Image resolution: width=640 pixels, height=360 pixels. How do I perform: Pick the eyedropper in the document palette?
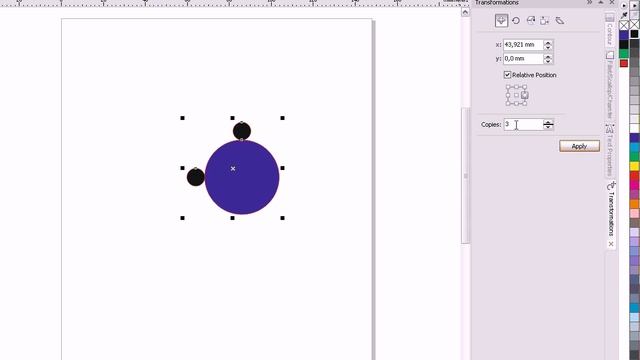coord(624,15)
